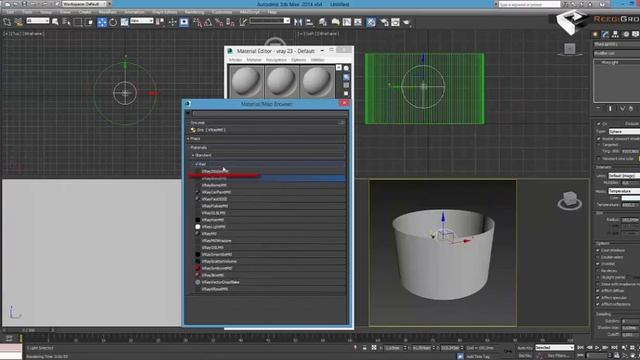Click the Mirror tool icon
640x360 pixels.
298,22
